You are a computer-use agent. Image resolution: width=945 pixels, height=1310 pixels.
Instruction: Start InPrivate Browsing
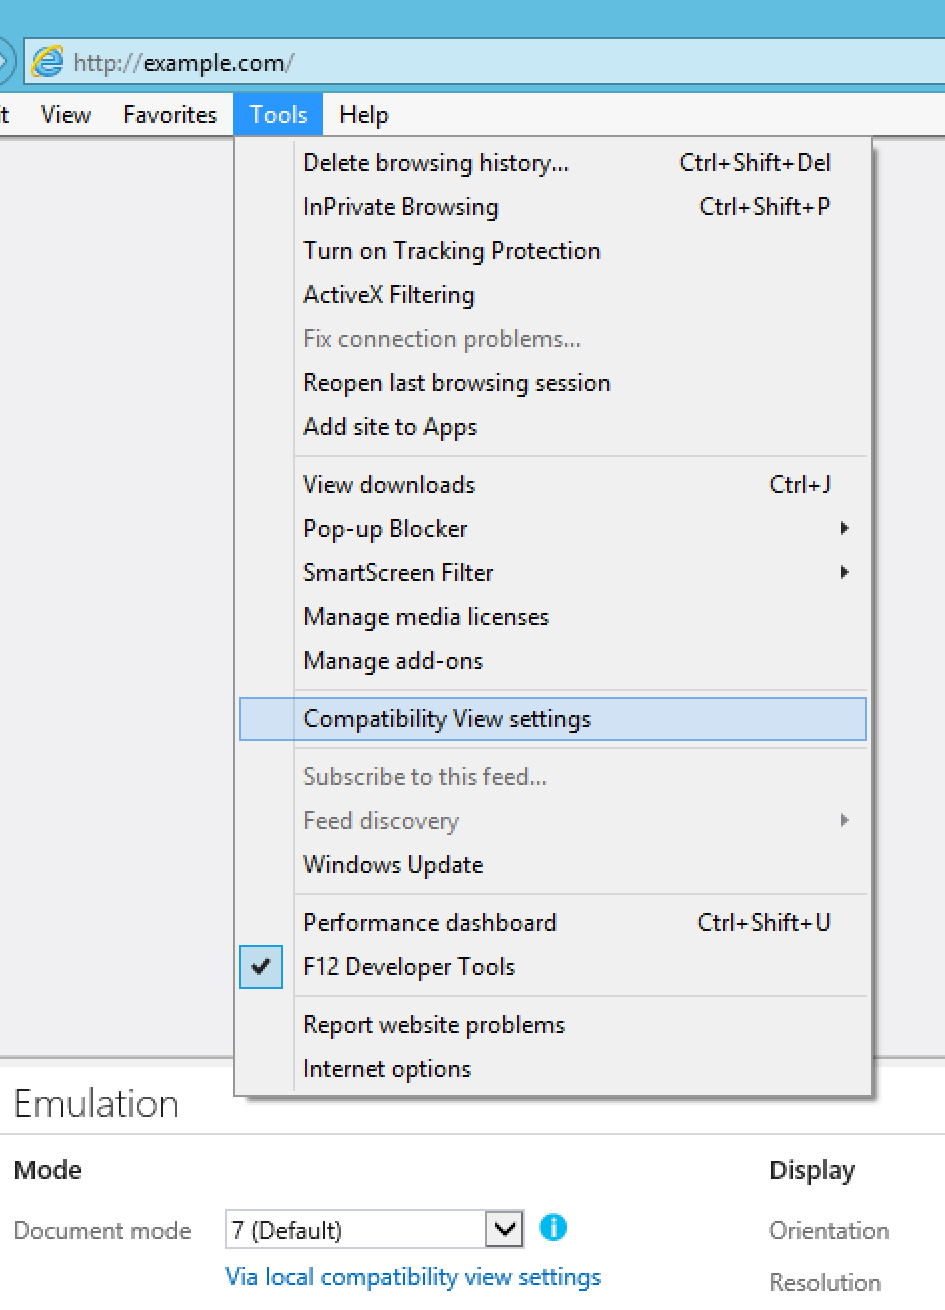(x=400, y=207)
